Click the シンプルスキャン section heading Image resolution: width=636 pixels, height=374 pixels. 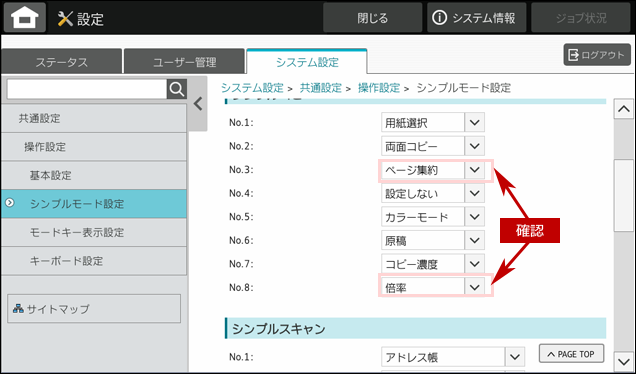point(415,328)
